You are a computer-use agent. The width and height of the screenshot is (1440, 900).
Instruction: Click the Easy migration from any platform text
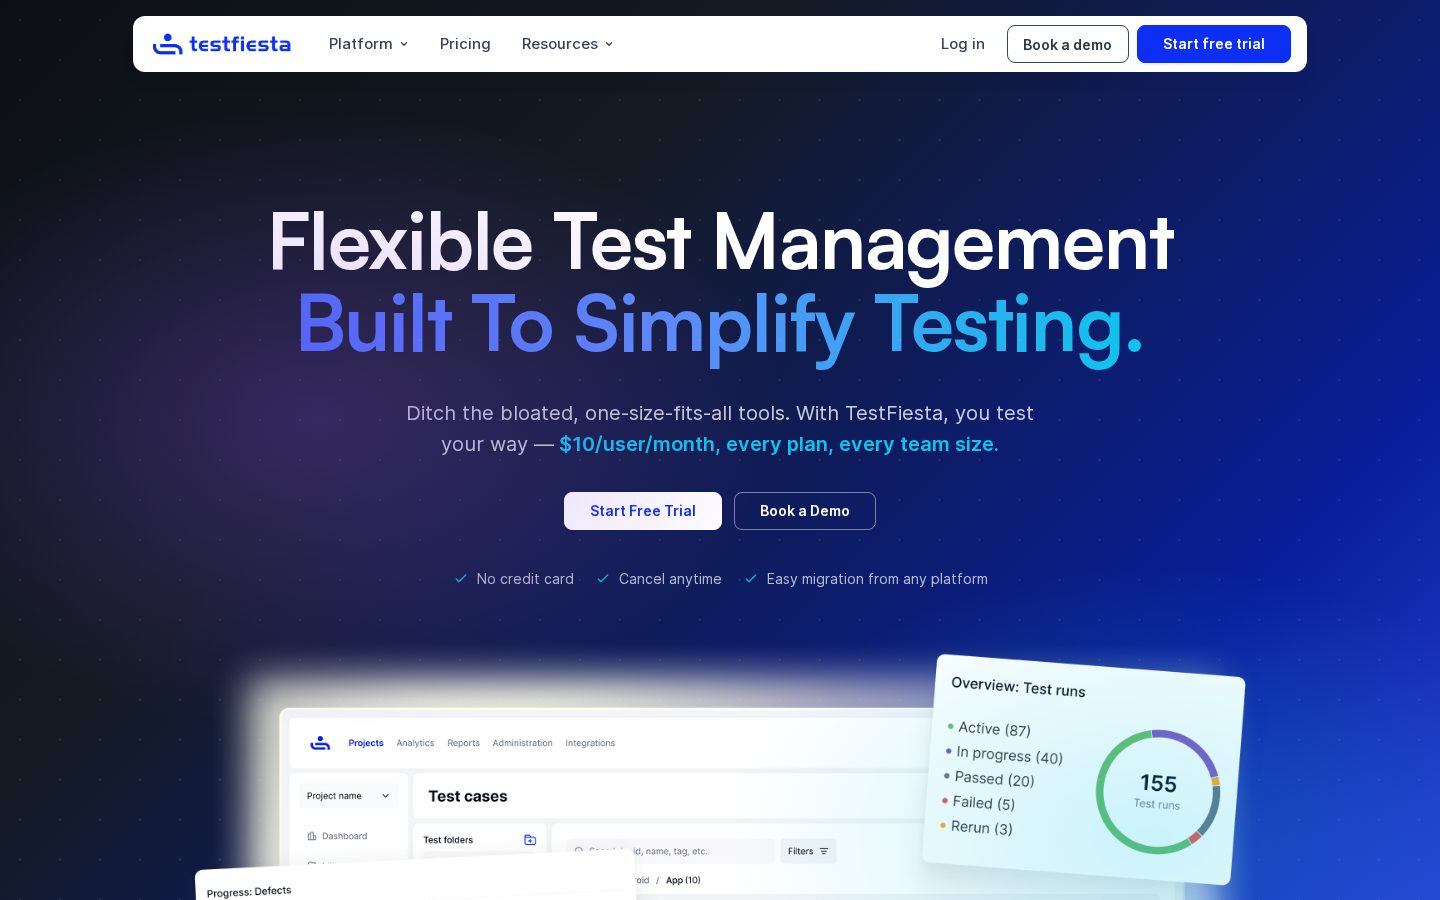pos(877,579)
